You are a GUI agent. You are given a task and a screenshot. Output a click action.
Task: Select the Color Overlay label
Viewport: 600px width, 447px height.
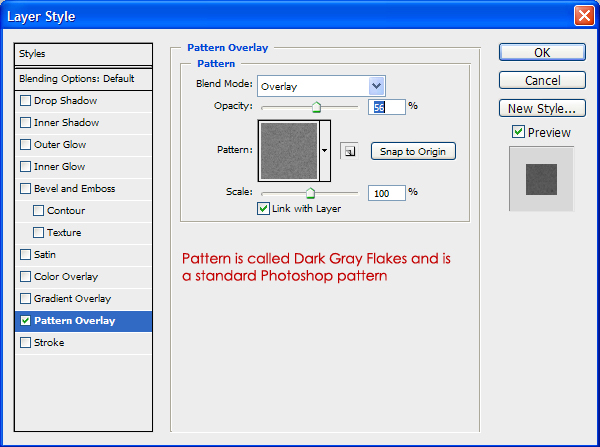66,277
